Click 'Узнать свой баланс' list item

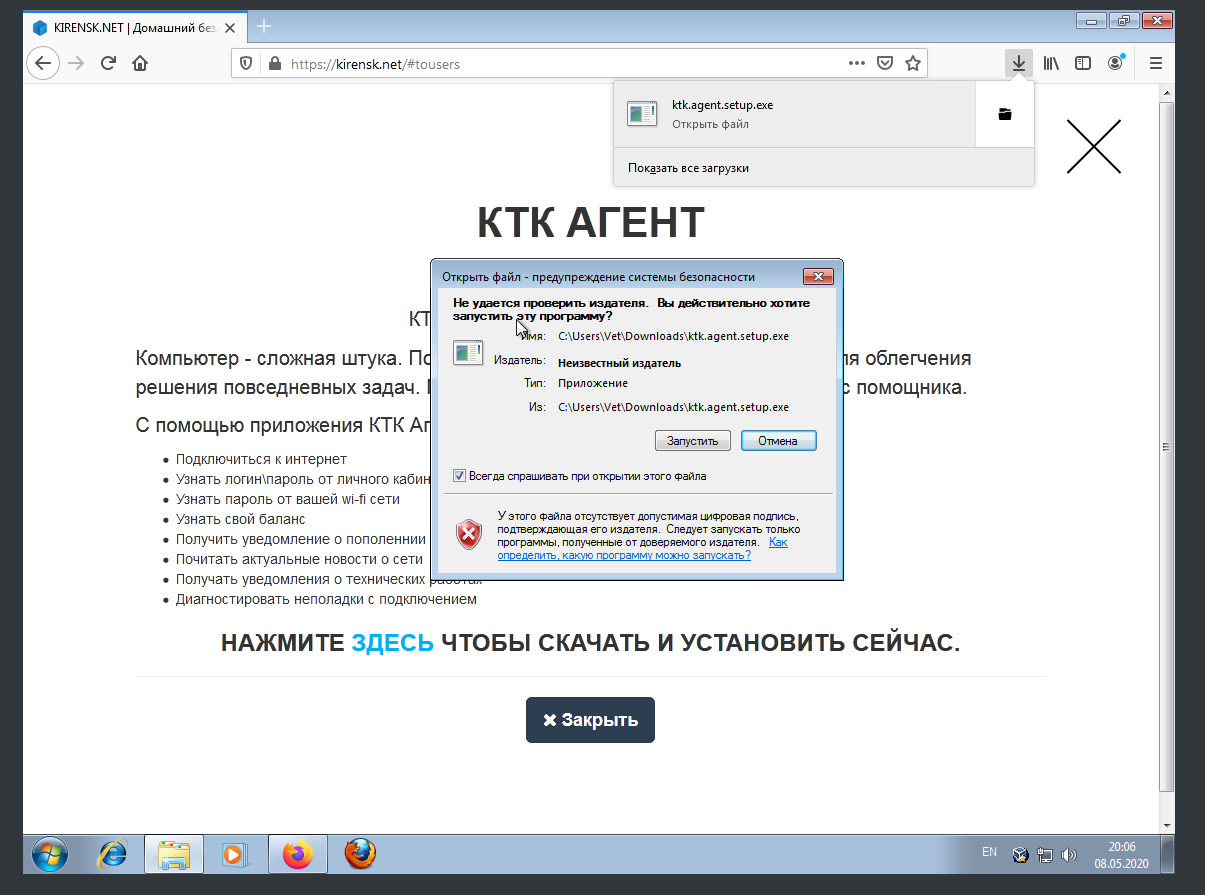pos(240,519)
